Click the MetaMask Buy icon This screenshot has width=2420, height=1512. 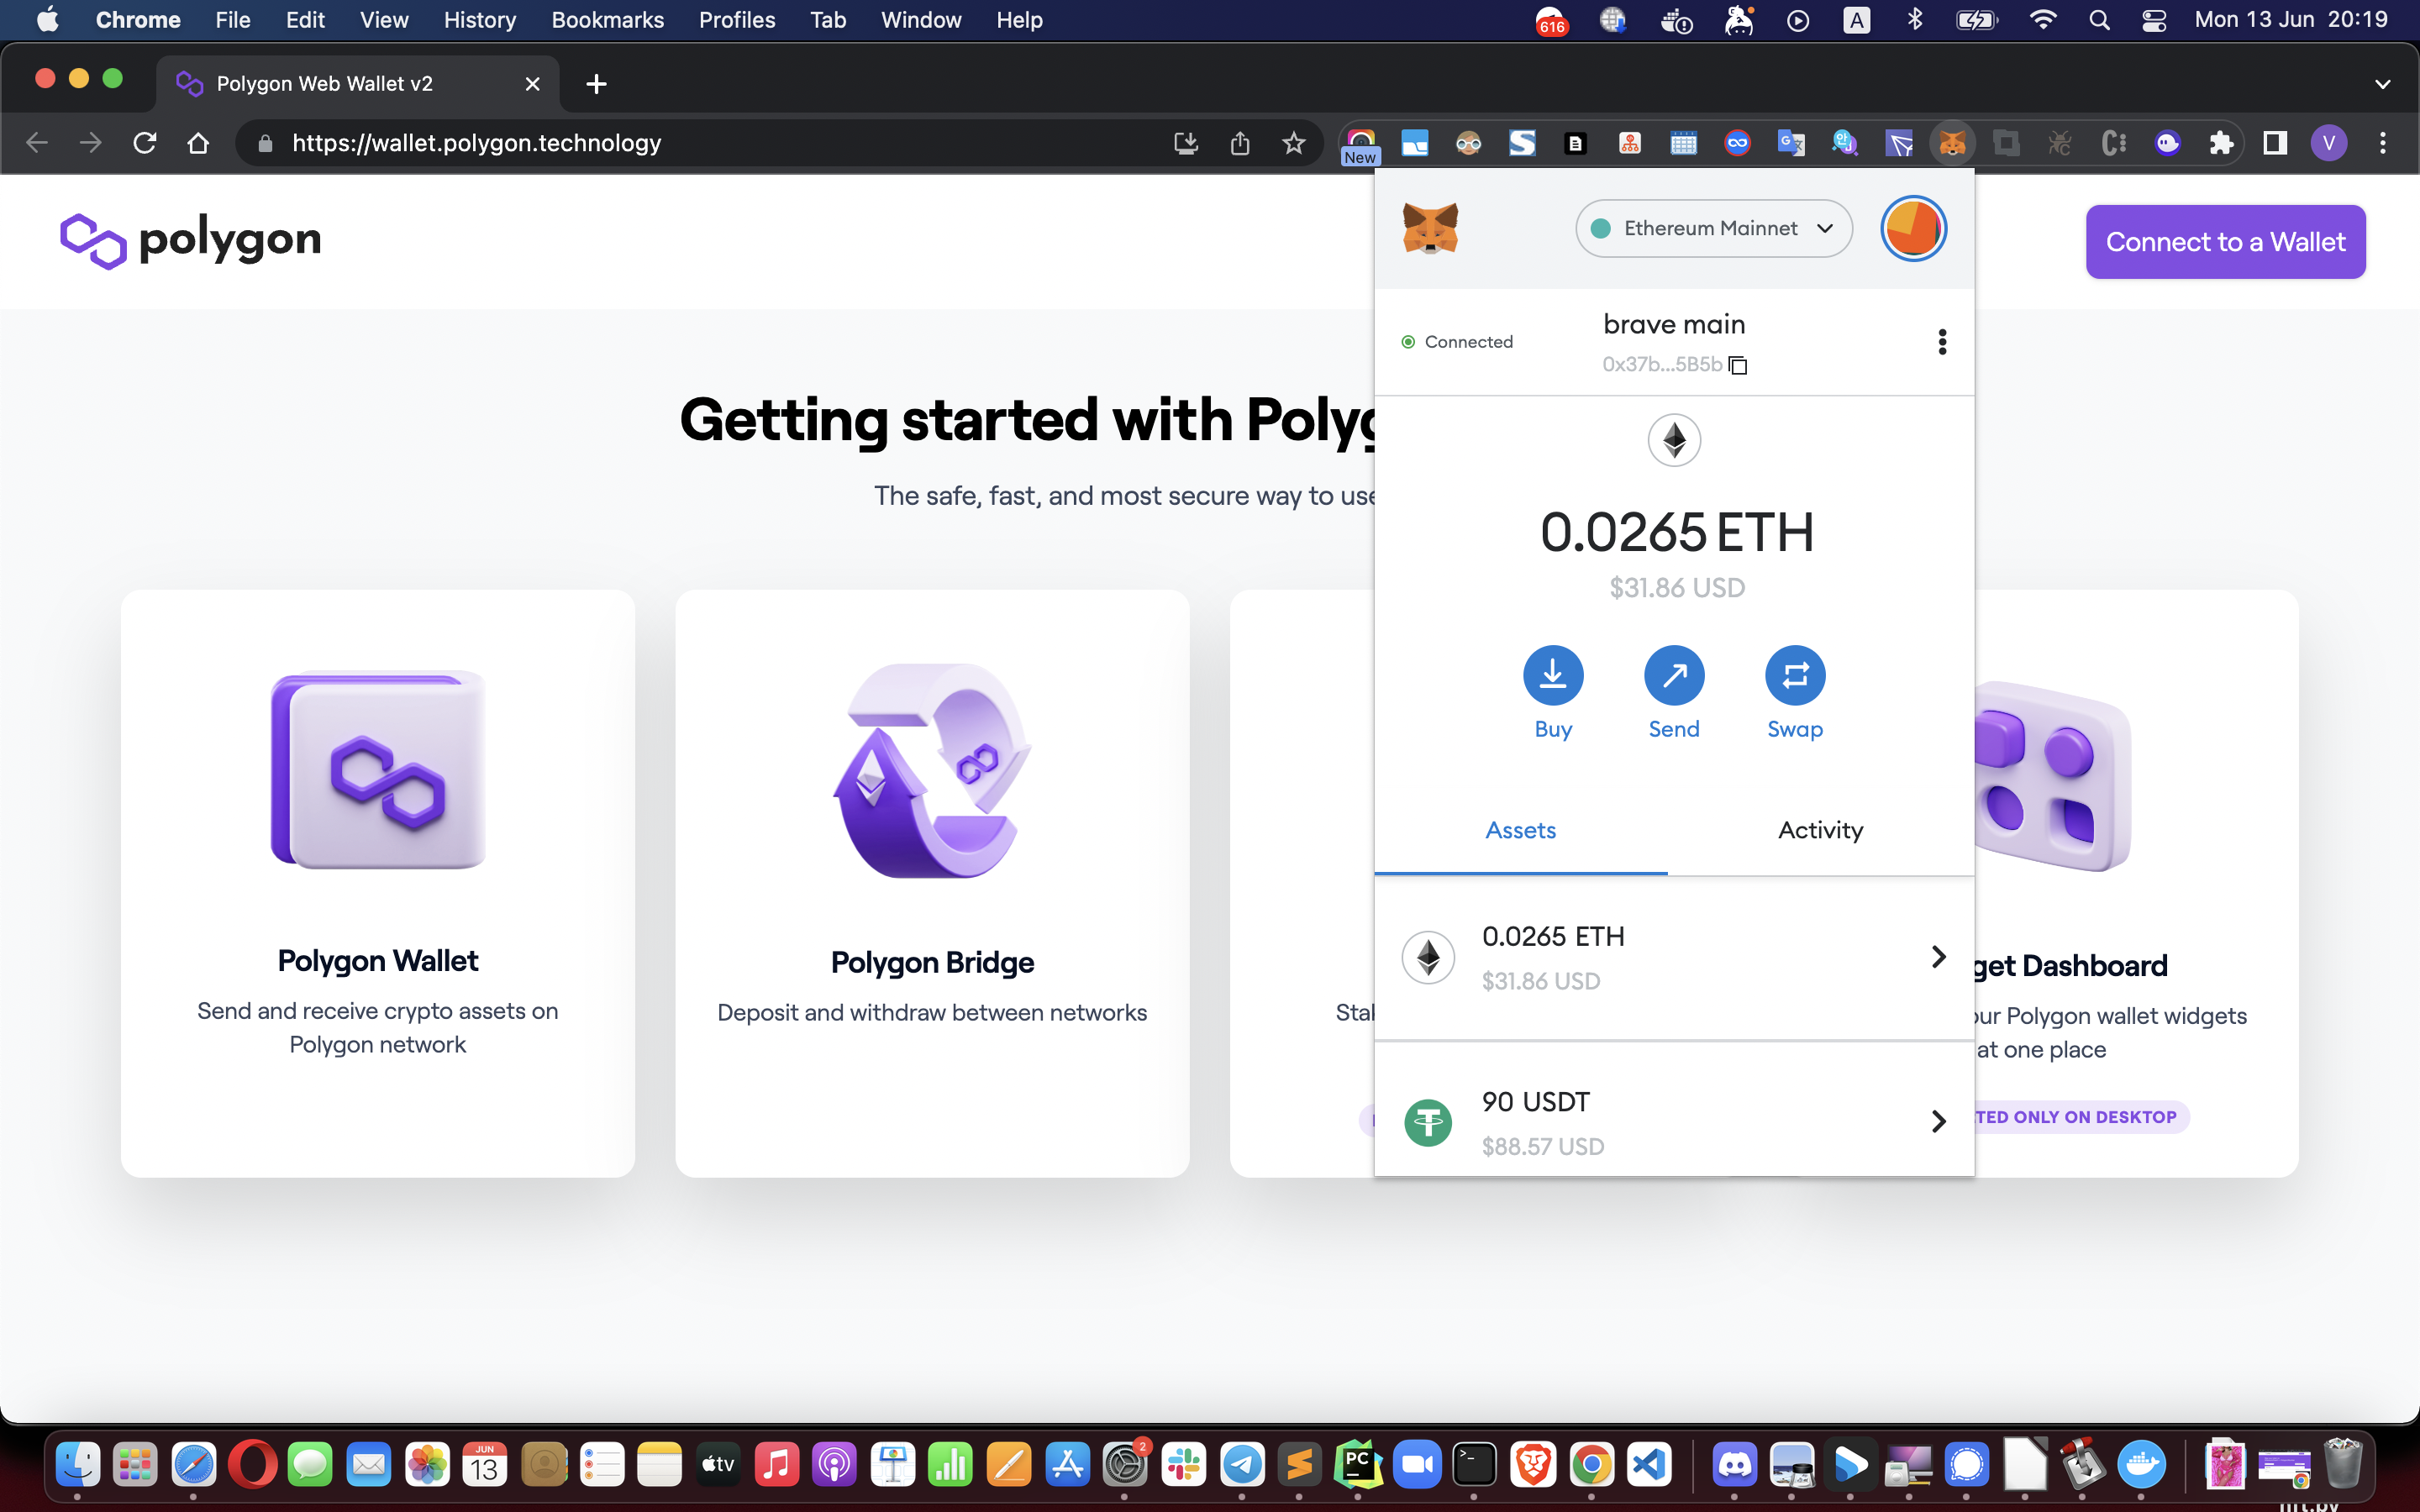[1552, 675]
